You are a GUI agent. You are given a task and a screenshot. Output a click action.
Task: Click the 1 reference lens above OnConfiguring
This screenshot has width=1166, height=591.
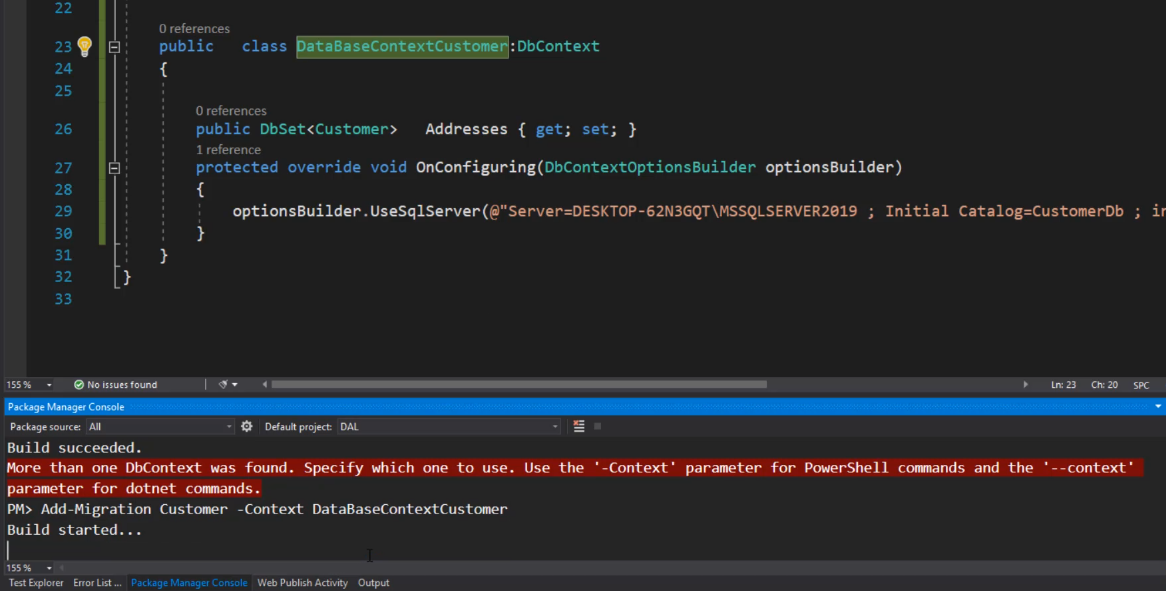coord(228,149)
